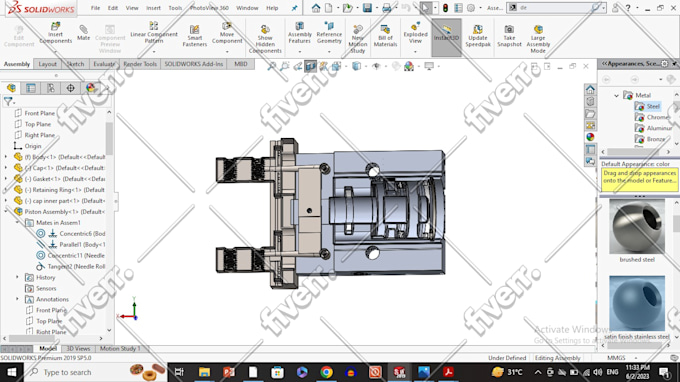Switch to the Evaluate tab
680x382 pixels.
tap(104, 64)
